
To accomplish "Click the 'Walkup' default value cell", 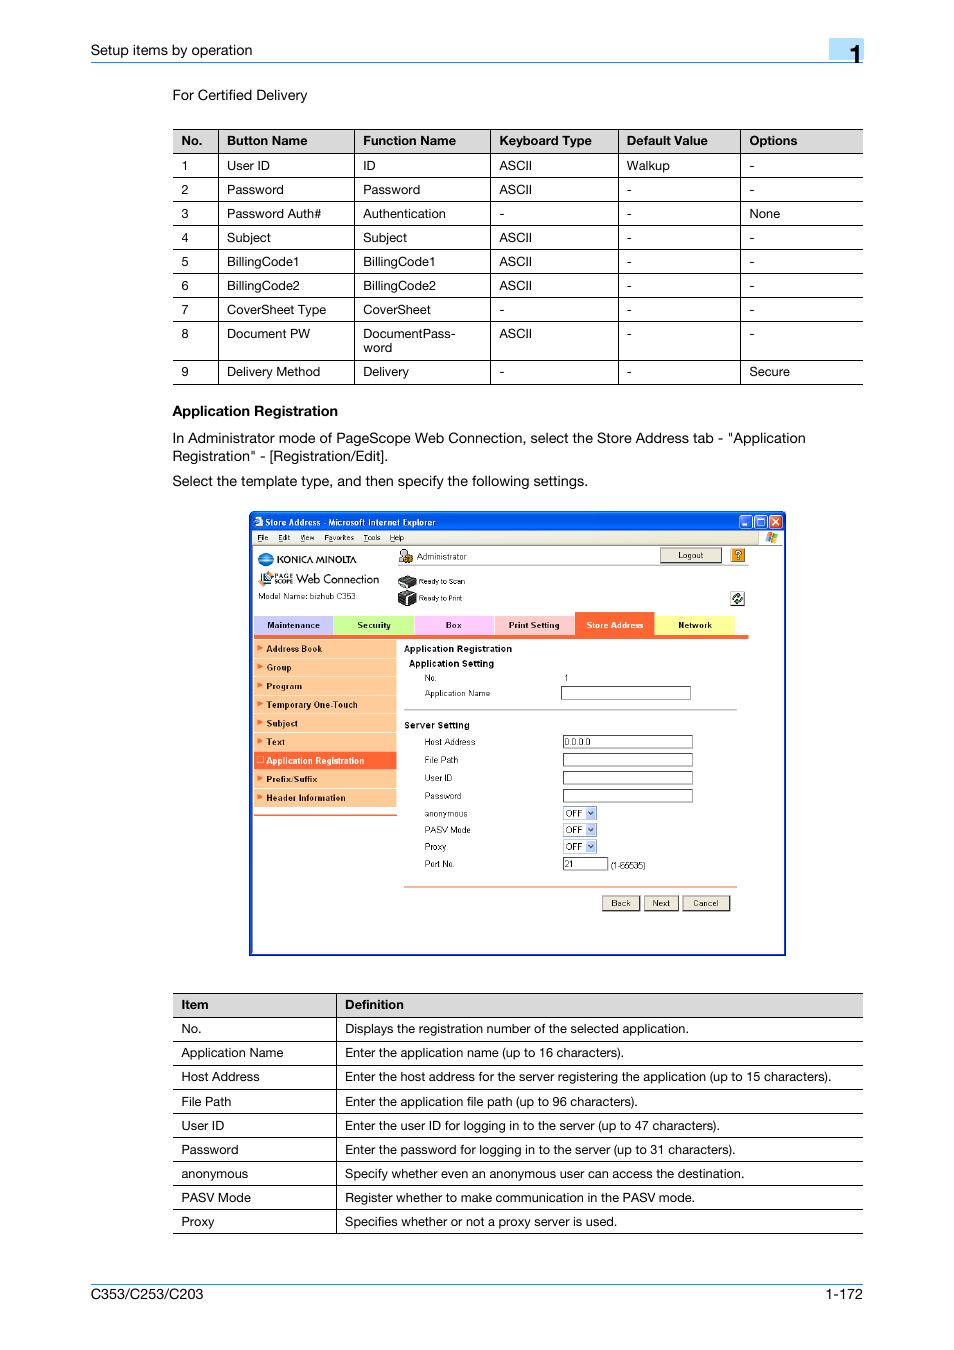I will click(x=680, y=166).
